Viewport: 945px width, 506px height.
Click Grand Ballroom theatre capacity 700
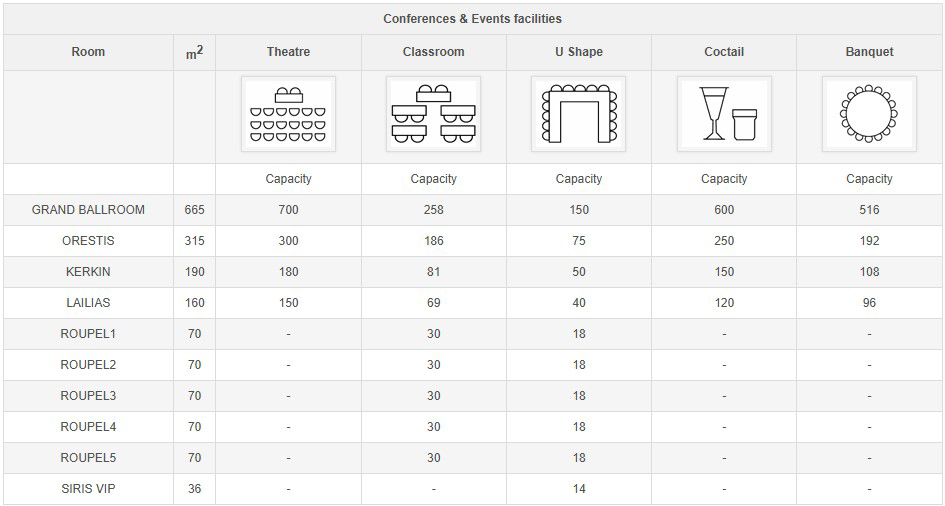click(288, 210)
